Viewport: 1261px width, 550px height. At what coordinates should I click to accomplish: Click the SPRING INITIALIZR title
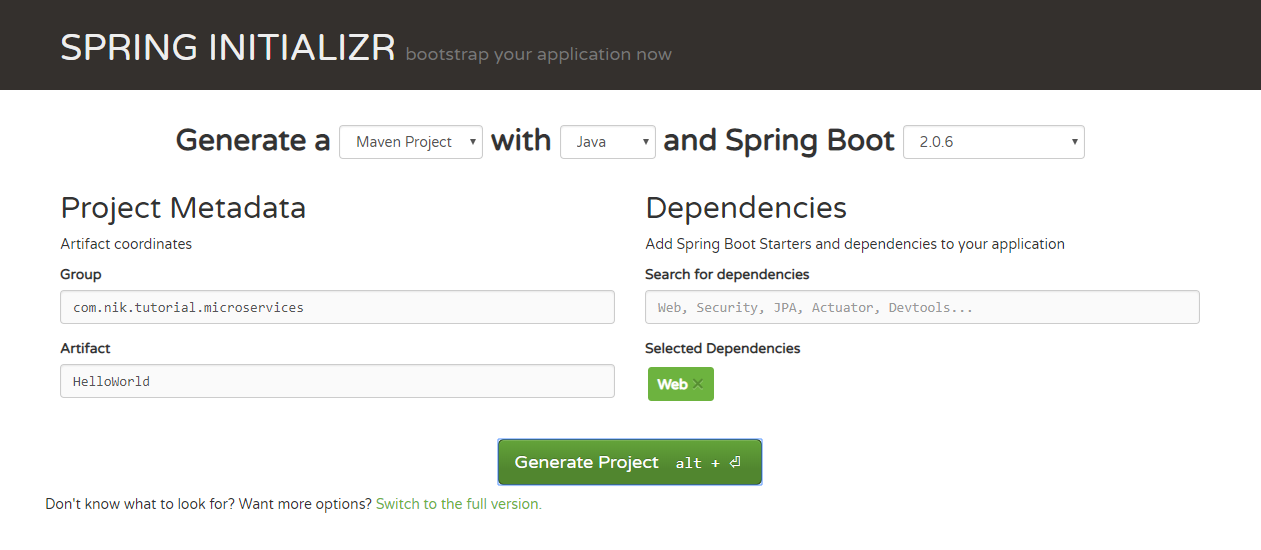(228, 48)
